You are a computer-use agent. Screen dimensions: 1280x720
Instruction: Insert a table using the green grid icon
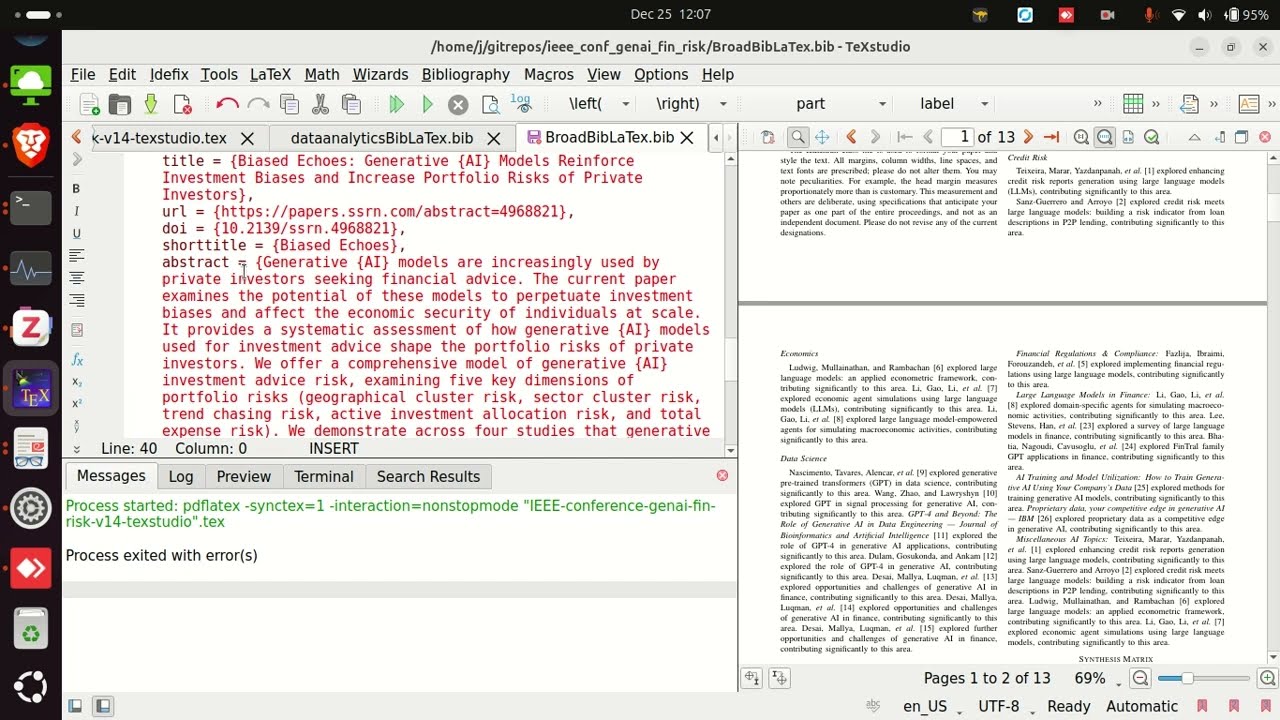point(1133,104)
